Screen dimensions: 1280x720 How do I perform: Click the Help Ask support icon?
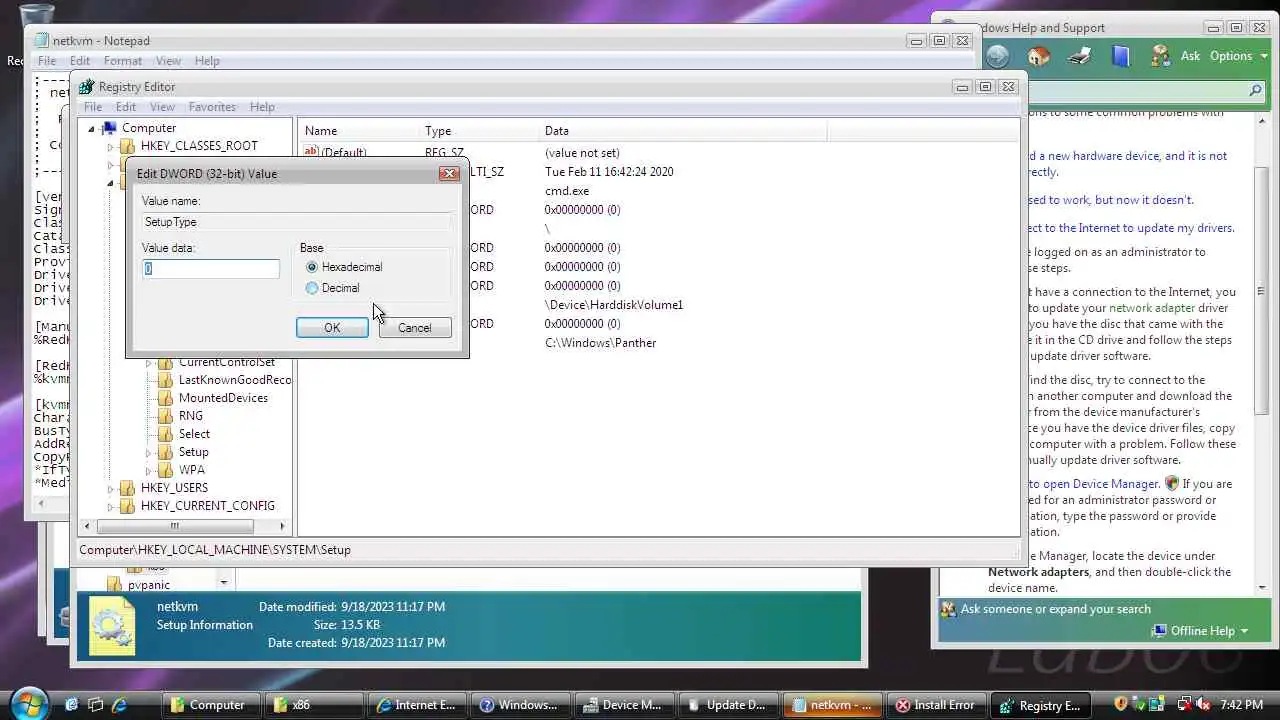click(x=1160, y=56)
